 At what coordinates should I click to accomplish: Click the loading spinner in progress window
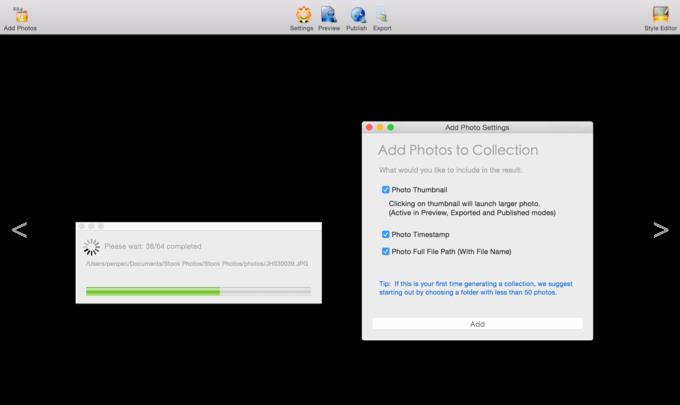point(92,247)
